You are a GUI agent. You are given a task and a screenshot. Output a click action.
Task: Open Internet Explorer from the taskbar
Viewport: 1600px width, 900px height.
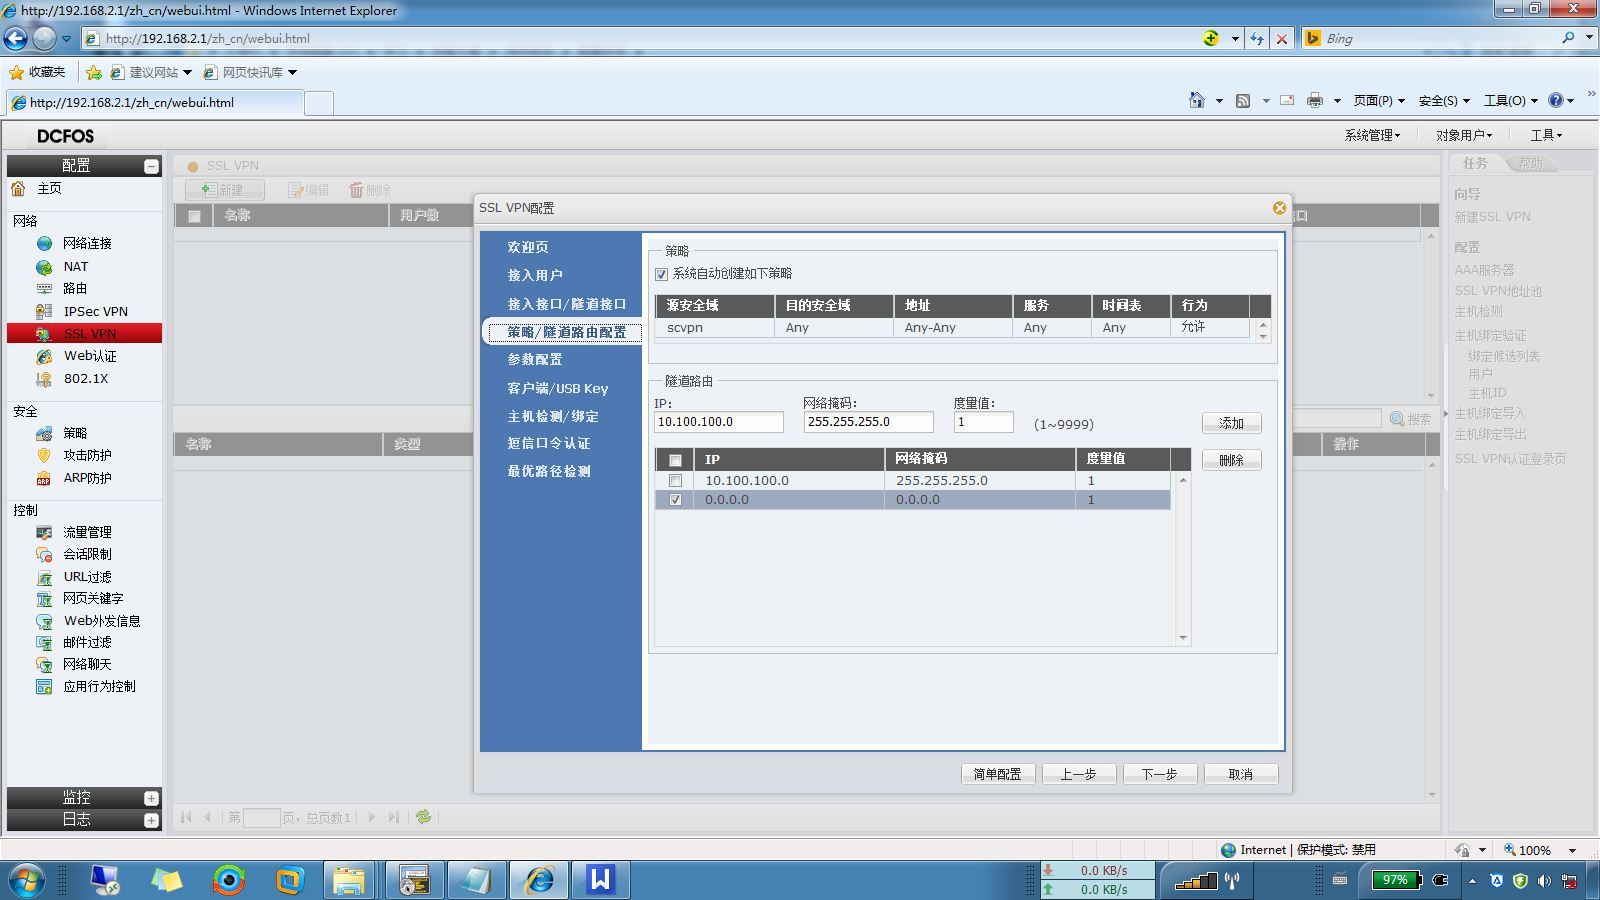540,880
